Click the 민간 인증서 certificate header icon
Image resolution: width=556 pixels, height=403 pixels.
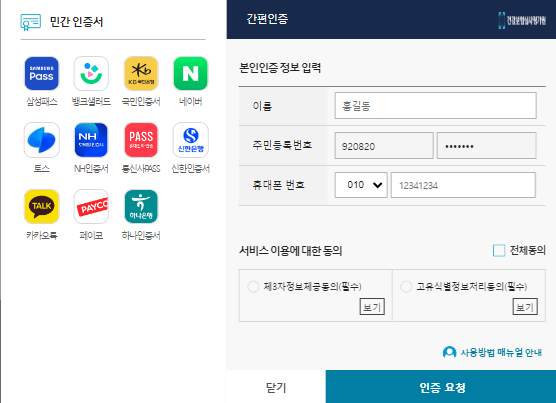coord(30,22)
